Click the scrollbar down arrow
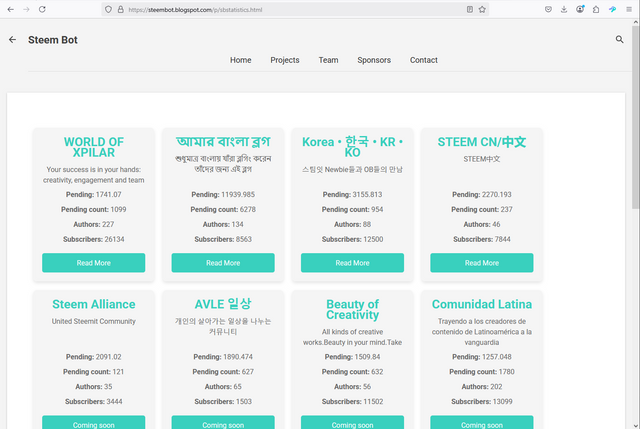 coord(636,425)
